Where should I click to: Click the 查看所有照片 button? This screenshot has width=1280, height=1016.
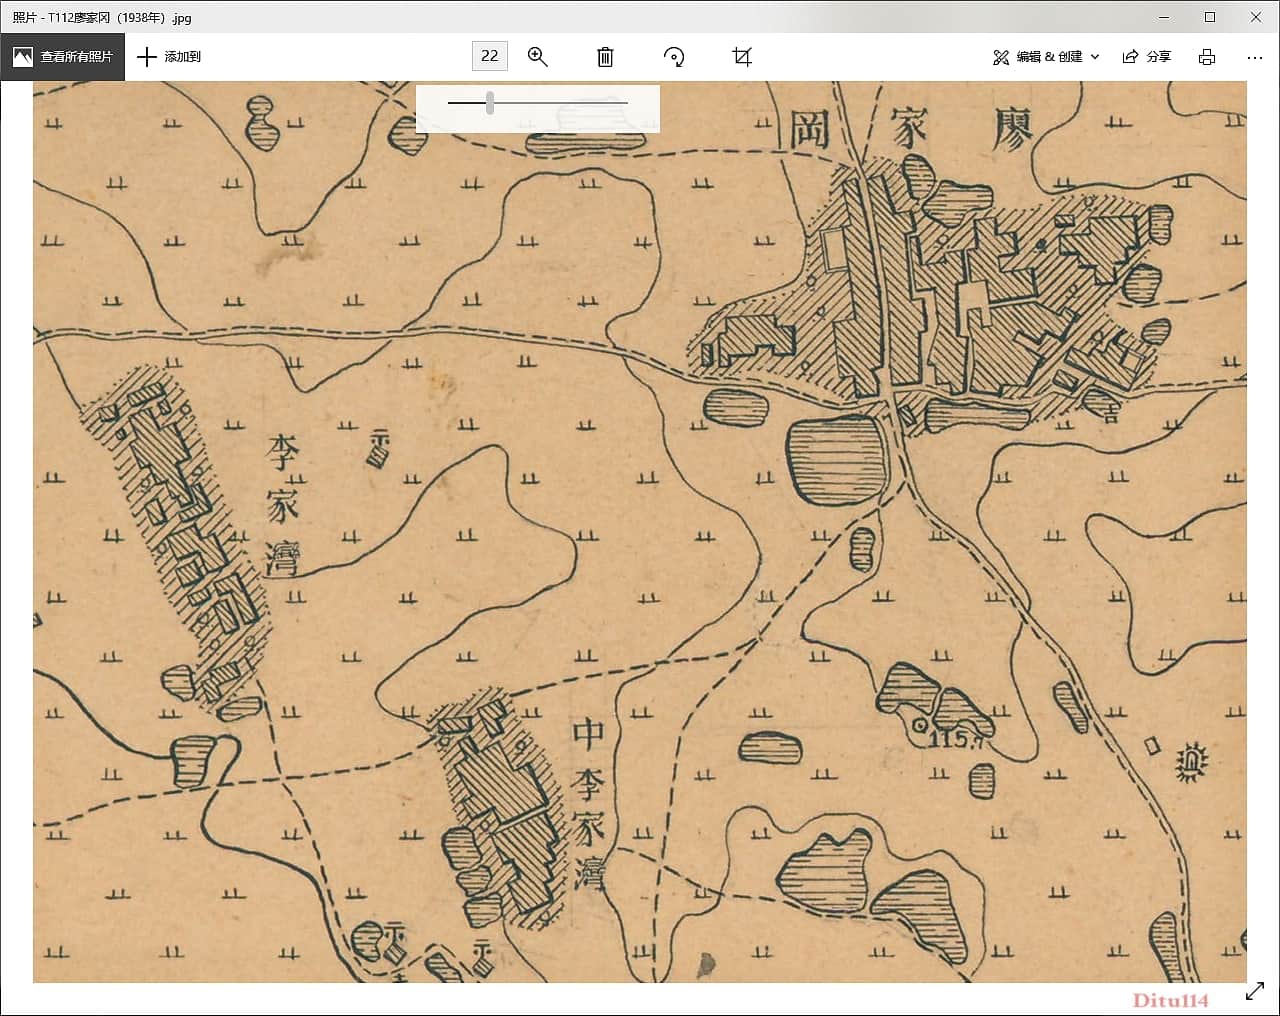click(x=63, y=57)
